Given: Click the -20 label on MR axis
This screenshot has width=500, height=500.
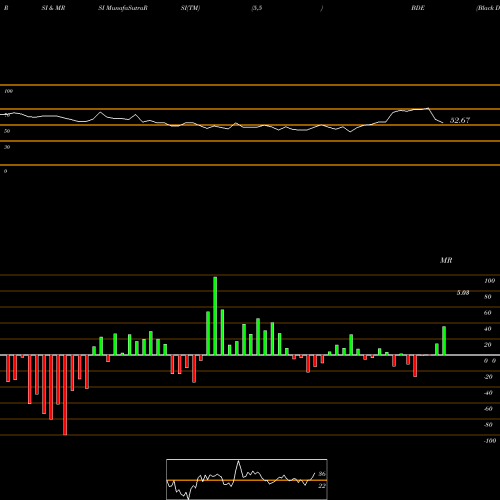Looking at the screenshot, I should pyautogui.click(x=488, y=377).
